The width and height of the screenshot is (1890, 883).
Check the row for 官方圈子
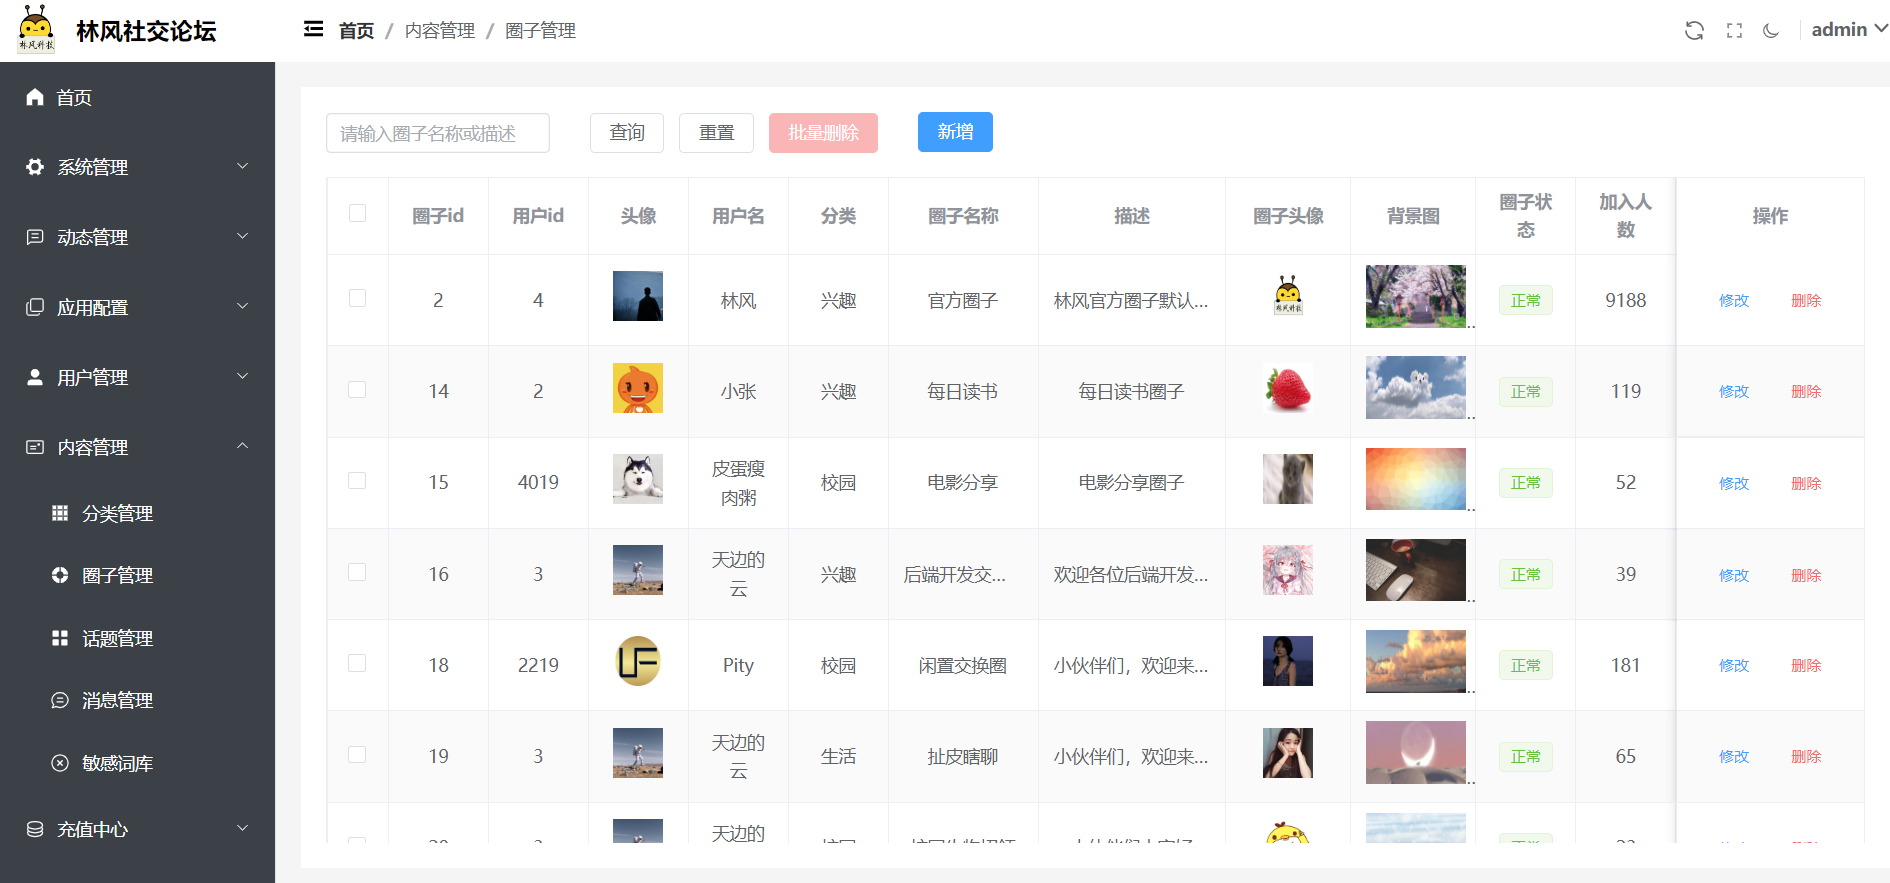pyautogui.click(x=357, y=298)
